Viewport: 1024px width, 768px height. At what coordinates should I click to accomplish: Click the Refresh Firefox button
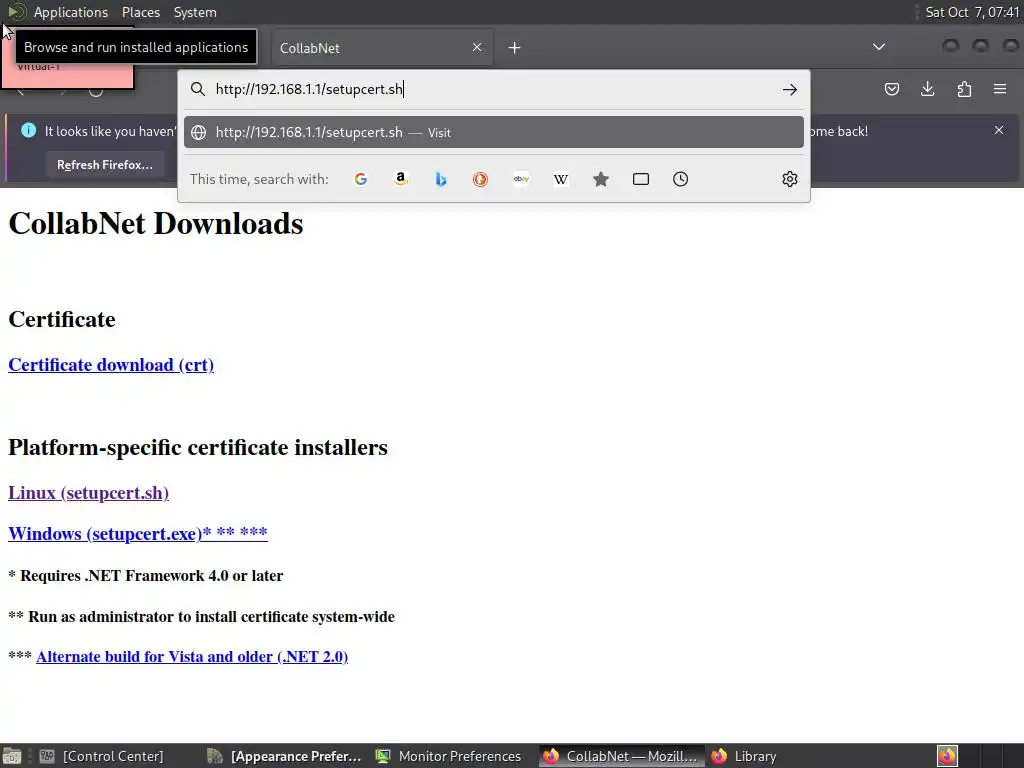tap(104, 165)
